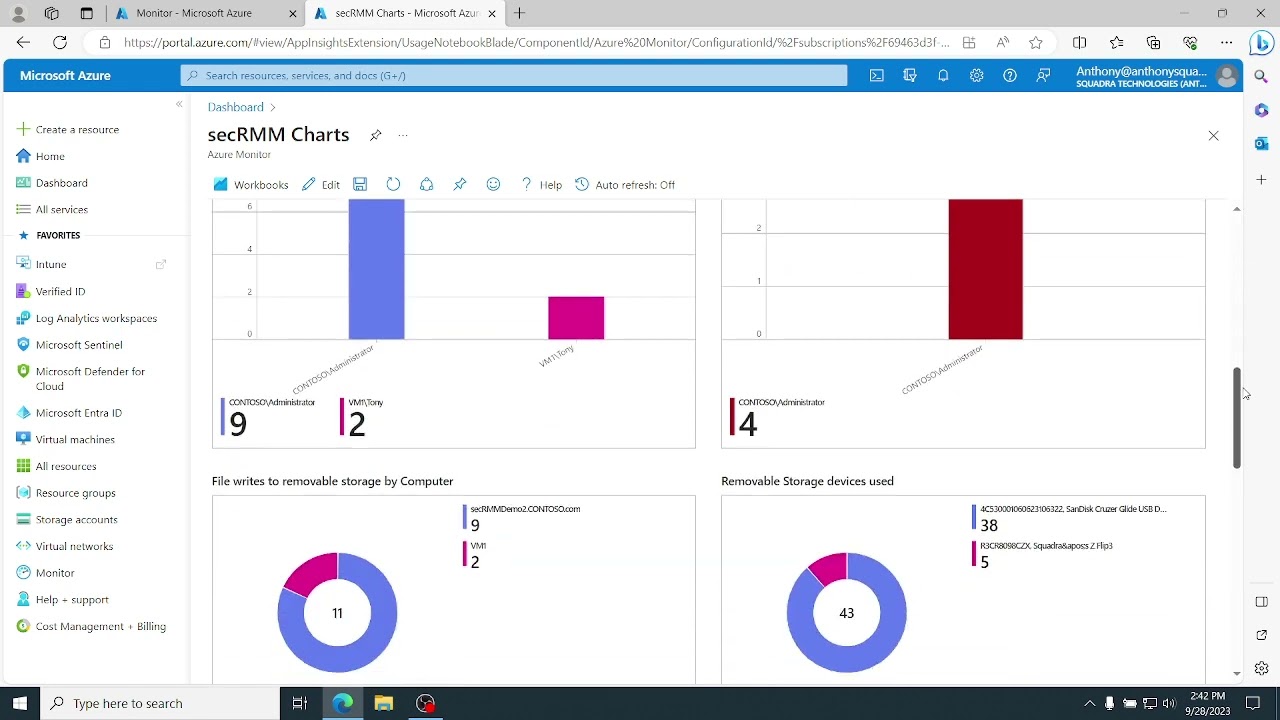Image resolution: width=1280 pixels, height=720 pixels.
Task: Click taskbar search box
Action: [159, 703]
